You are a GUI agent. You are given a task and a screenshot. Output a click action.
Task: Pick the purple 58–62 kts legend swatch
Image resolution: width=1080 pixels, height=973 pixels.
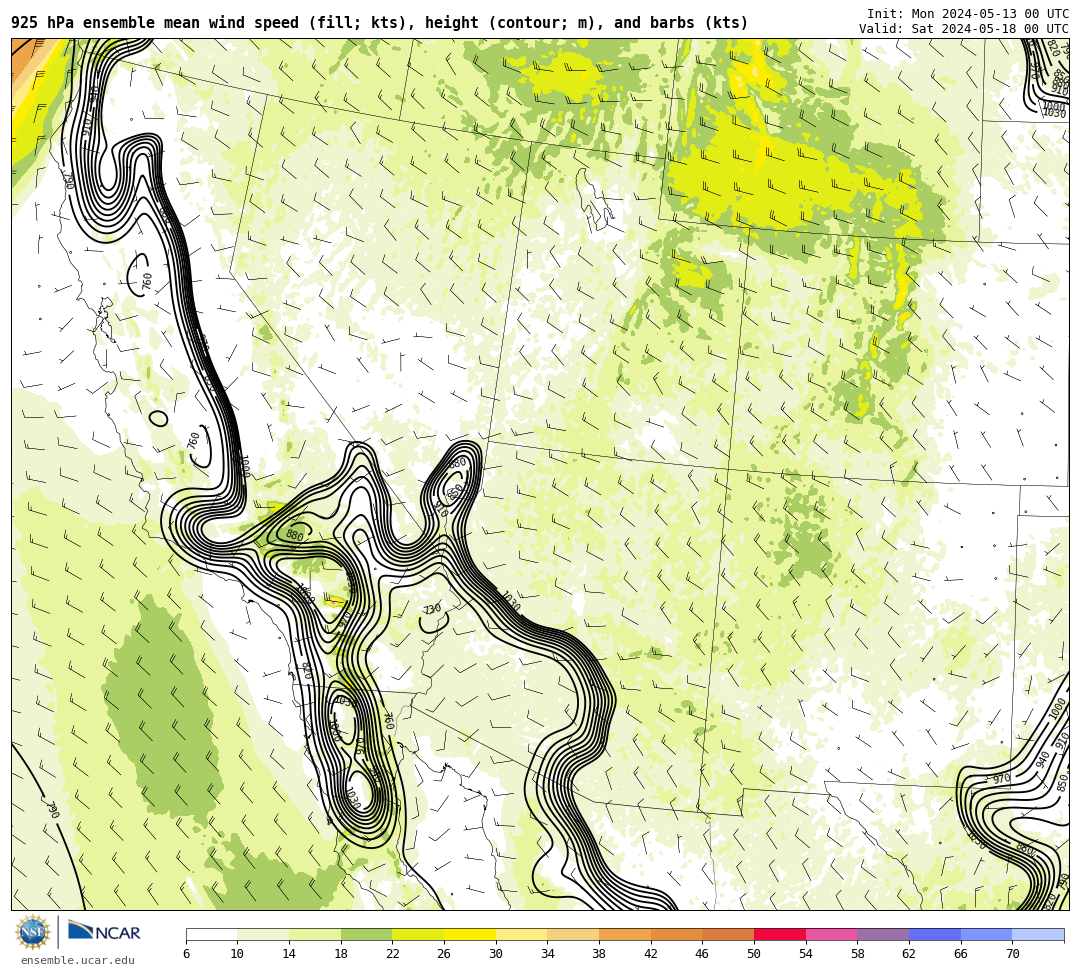883,934
